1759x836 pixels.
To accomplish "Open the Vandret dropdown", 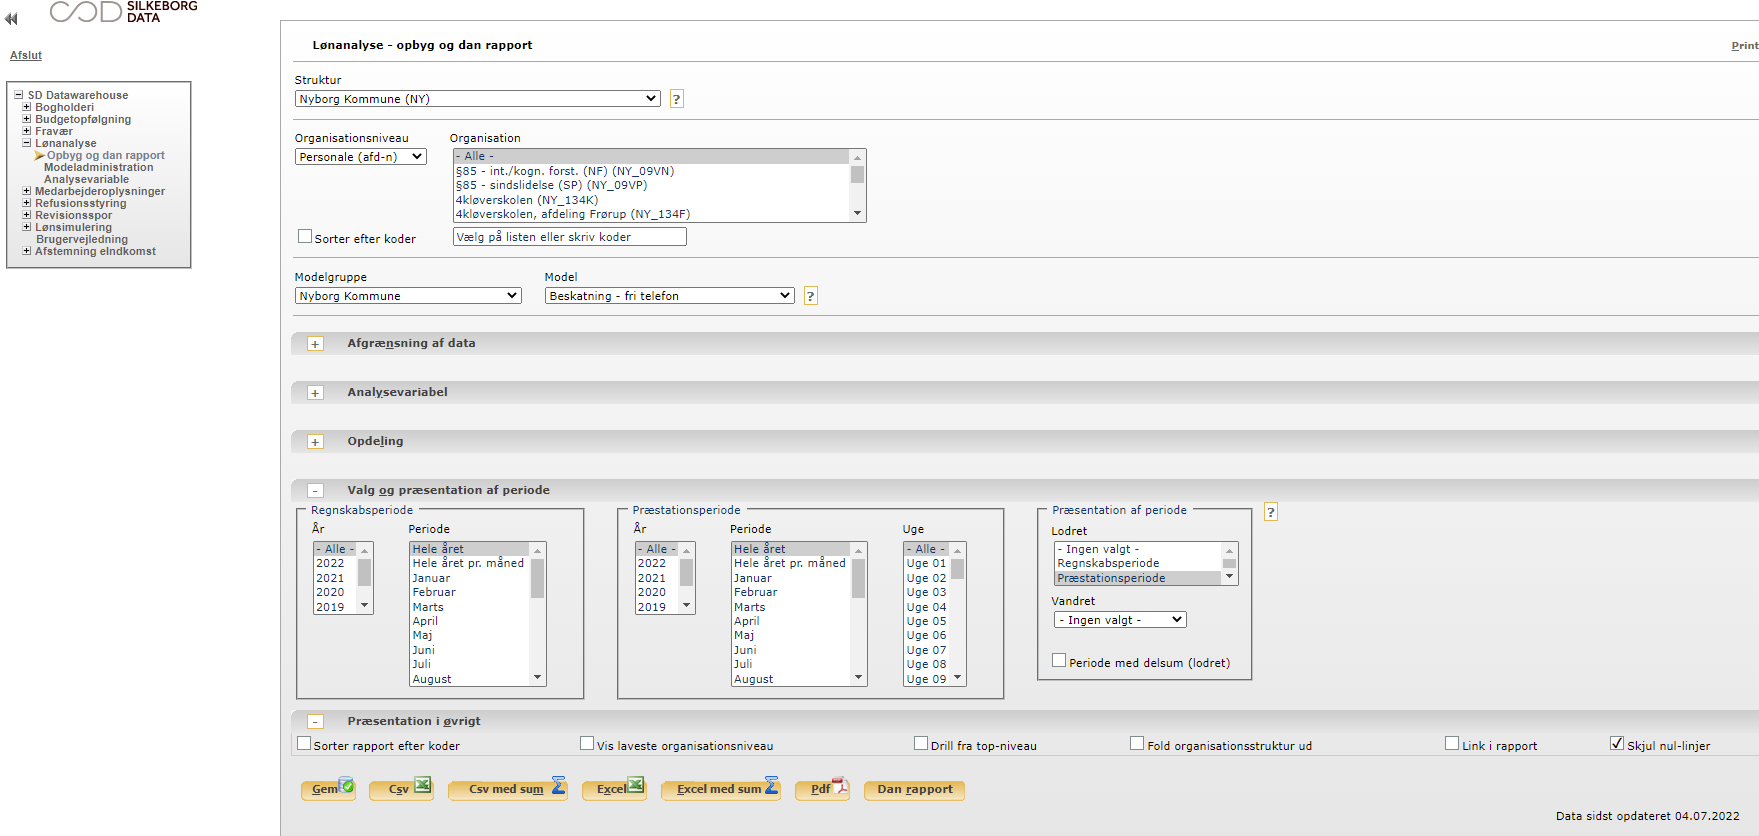I will [1119, 620].
